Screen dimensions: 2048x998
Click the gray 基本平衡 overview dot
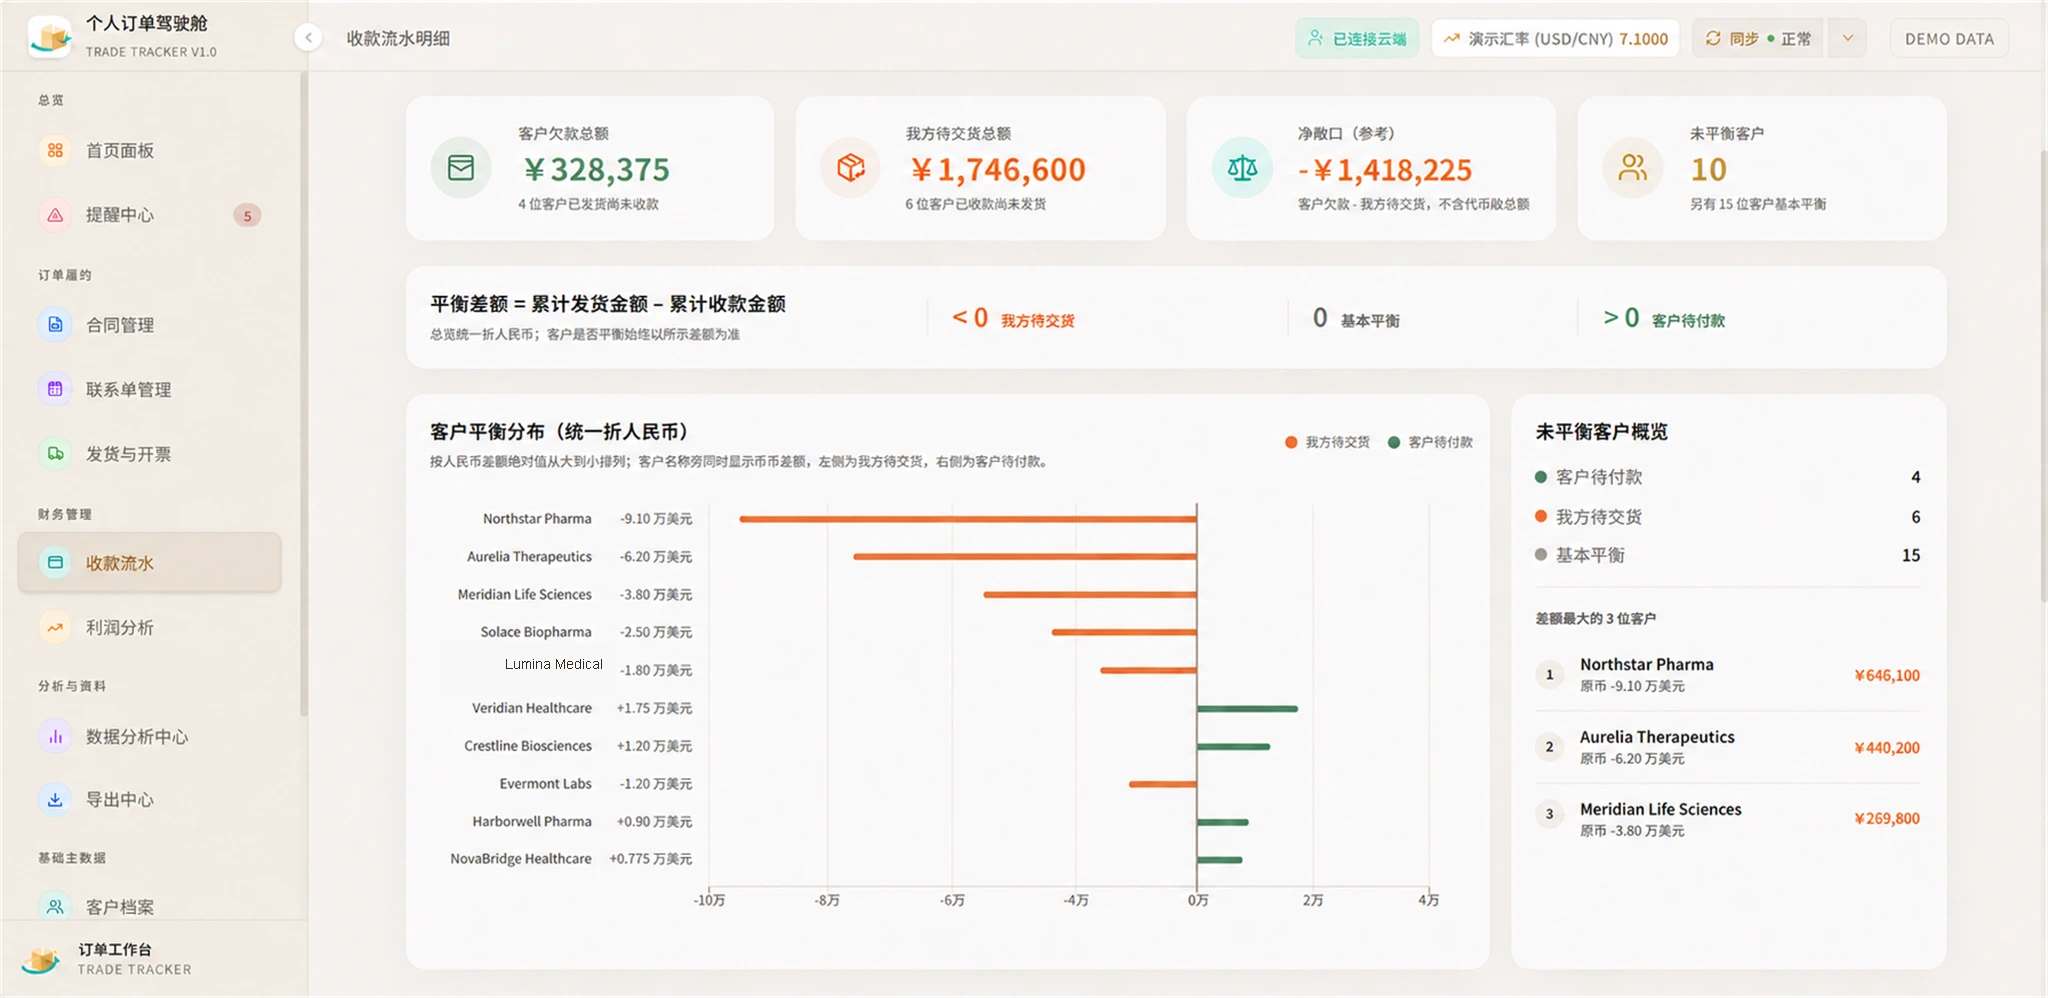click(x=1541, y=555)
